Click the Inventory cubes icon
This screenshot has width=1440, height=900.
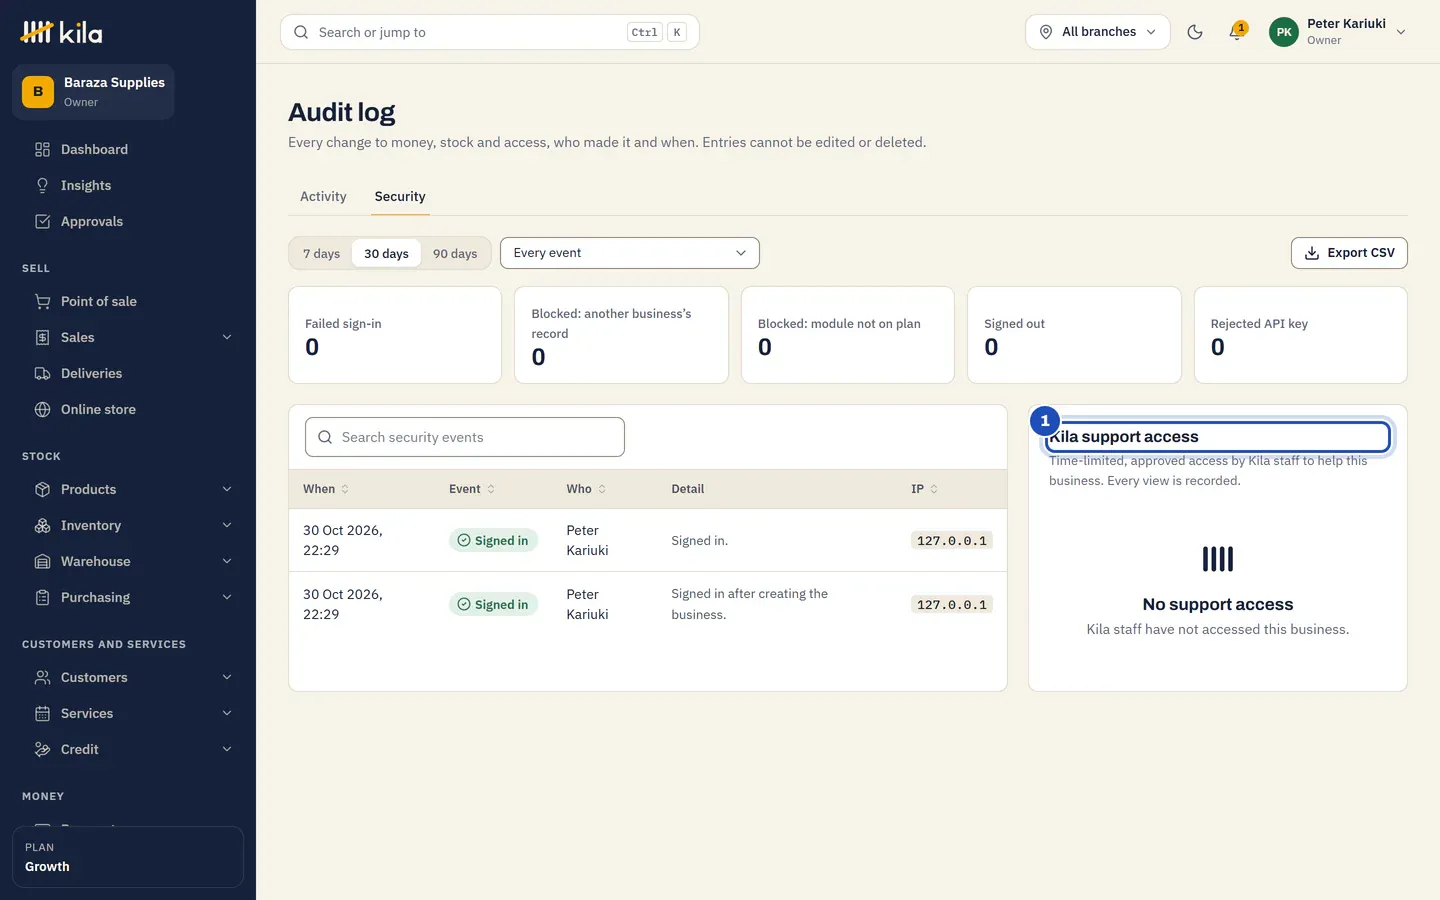42,526
